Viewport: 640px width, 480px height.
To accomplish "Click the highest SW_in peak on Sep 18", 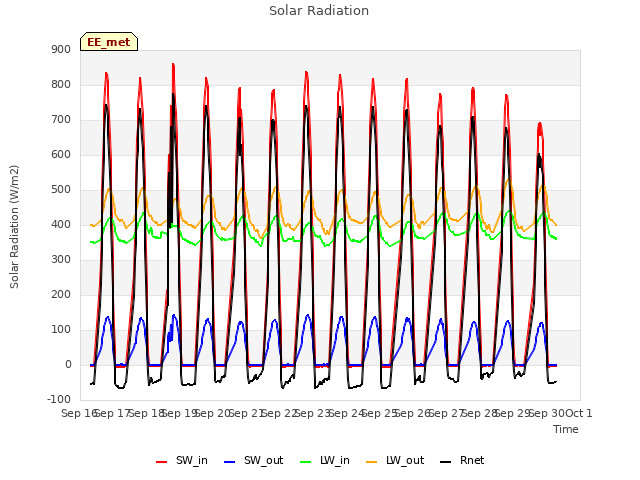I will coord(173,64).
